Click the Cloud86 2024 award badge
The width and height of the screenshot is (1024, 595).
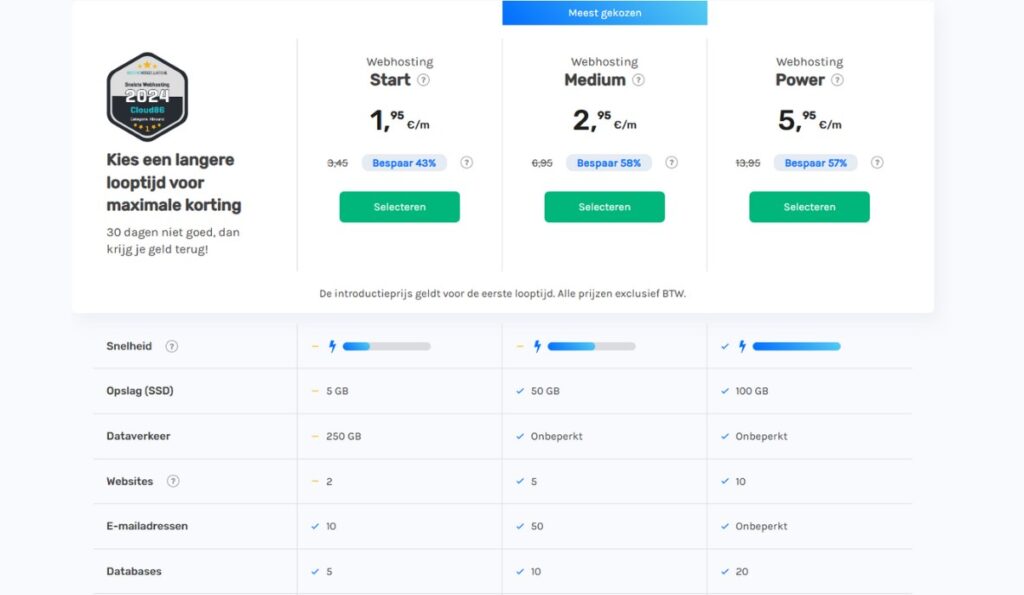pyautogui.click(x=147, y=97)
